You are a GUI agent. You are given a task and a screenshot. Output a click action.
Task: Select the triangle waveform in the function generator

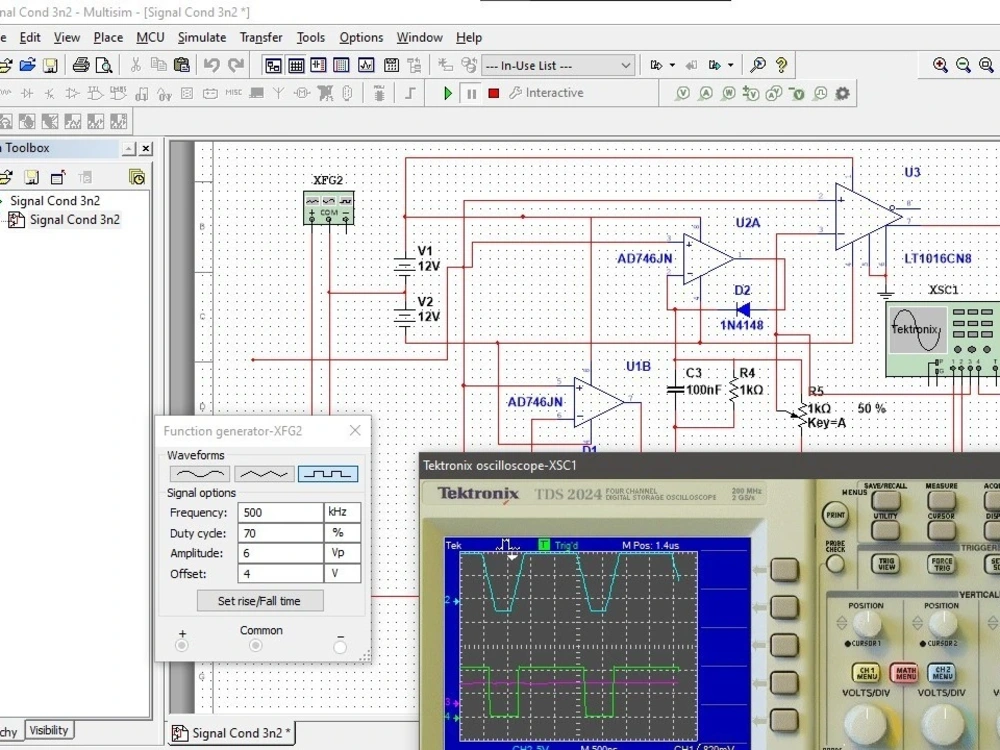click(x=263, y=473)
